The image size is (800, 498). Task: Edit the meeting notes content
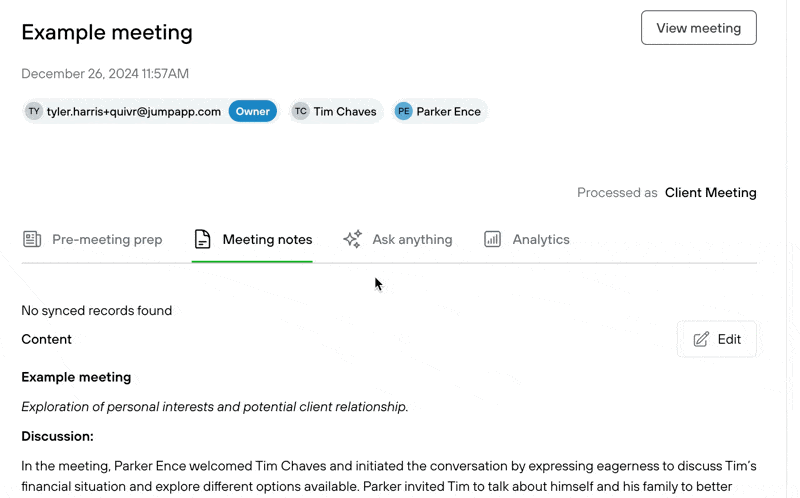click(717, 339)
